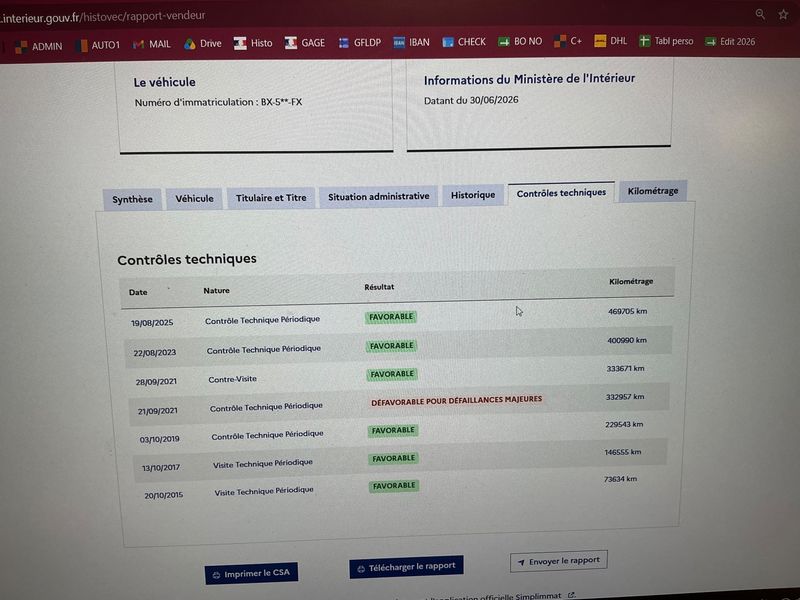Open the Situation administrative tab
This screenshot has width=800, height=600.
379,196
